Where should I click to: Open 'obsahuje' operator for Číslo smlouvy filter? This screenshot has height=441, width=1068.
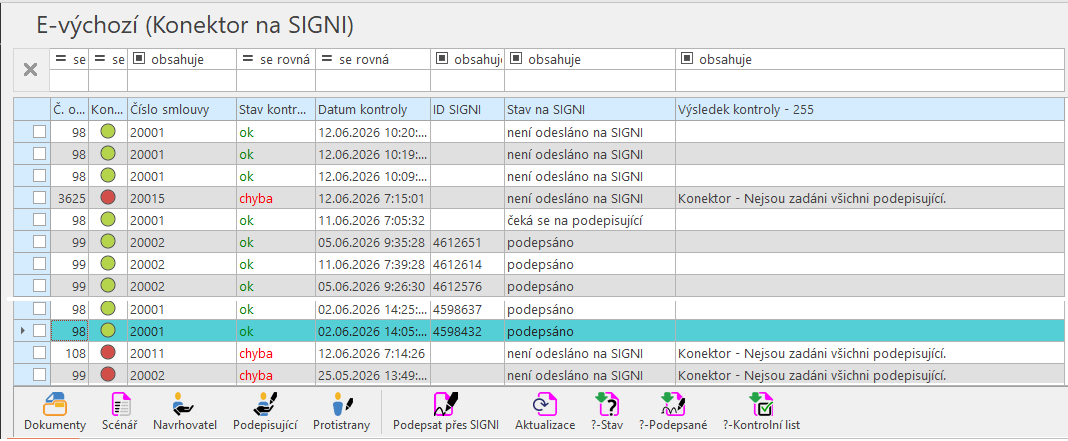181,59
